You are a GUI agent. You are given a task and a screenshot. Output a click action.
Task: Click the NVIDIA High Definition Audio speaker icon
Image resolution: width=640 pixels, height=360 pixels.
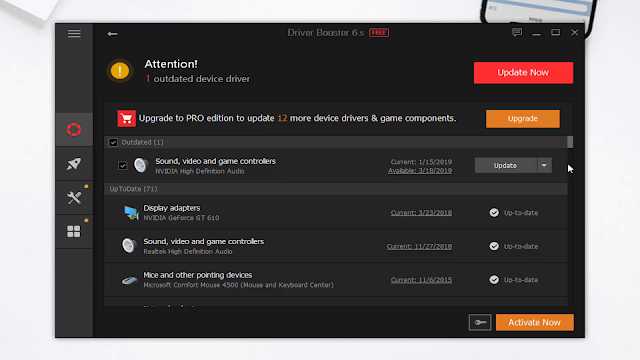pos(141,165)
